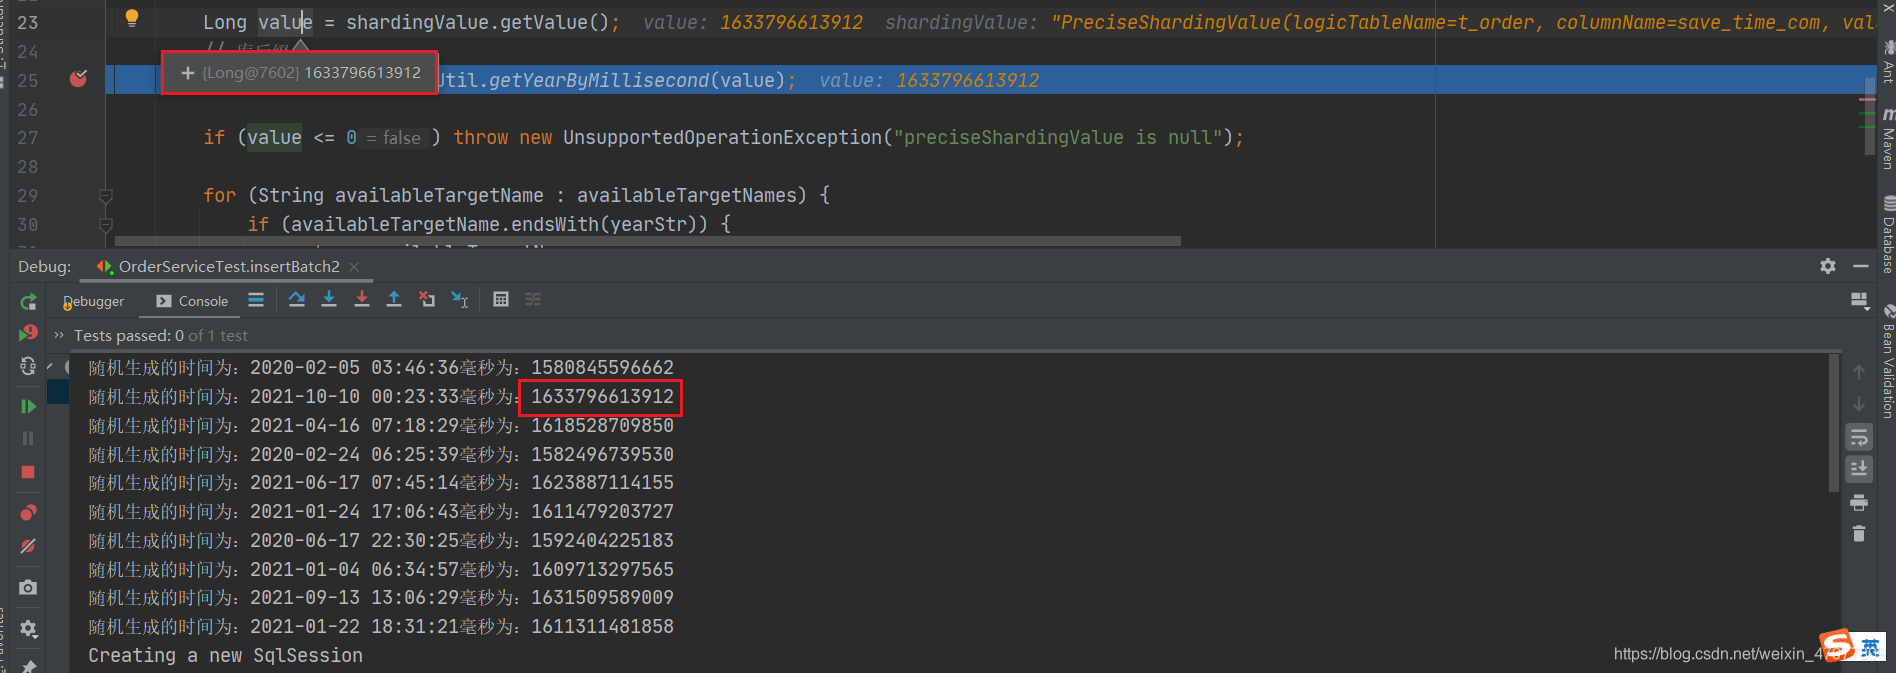The image size is (1896, 673).
Task: Open debugger settings gear dropdown on left
Action: tap(28, 628)
